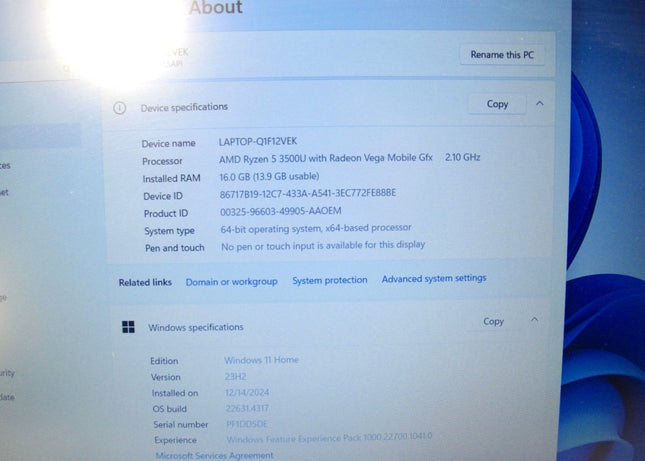Collapse the Device specifications section
Screen dimensions: 645x461
(x=540, y=104)
